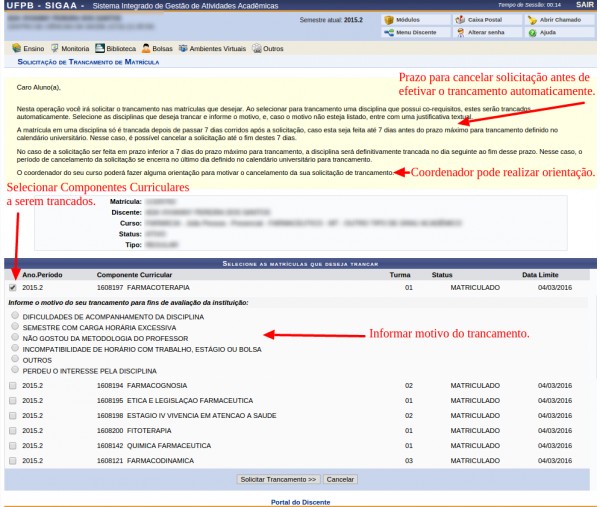Image resolution: width=600 pixels, height=507 pixels.
Task: Open the Monitoria menu
Action: (75, 49)
